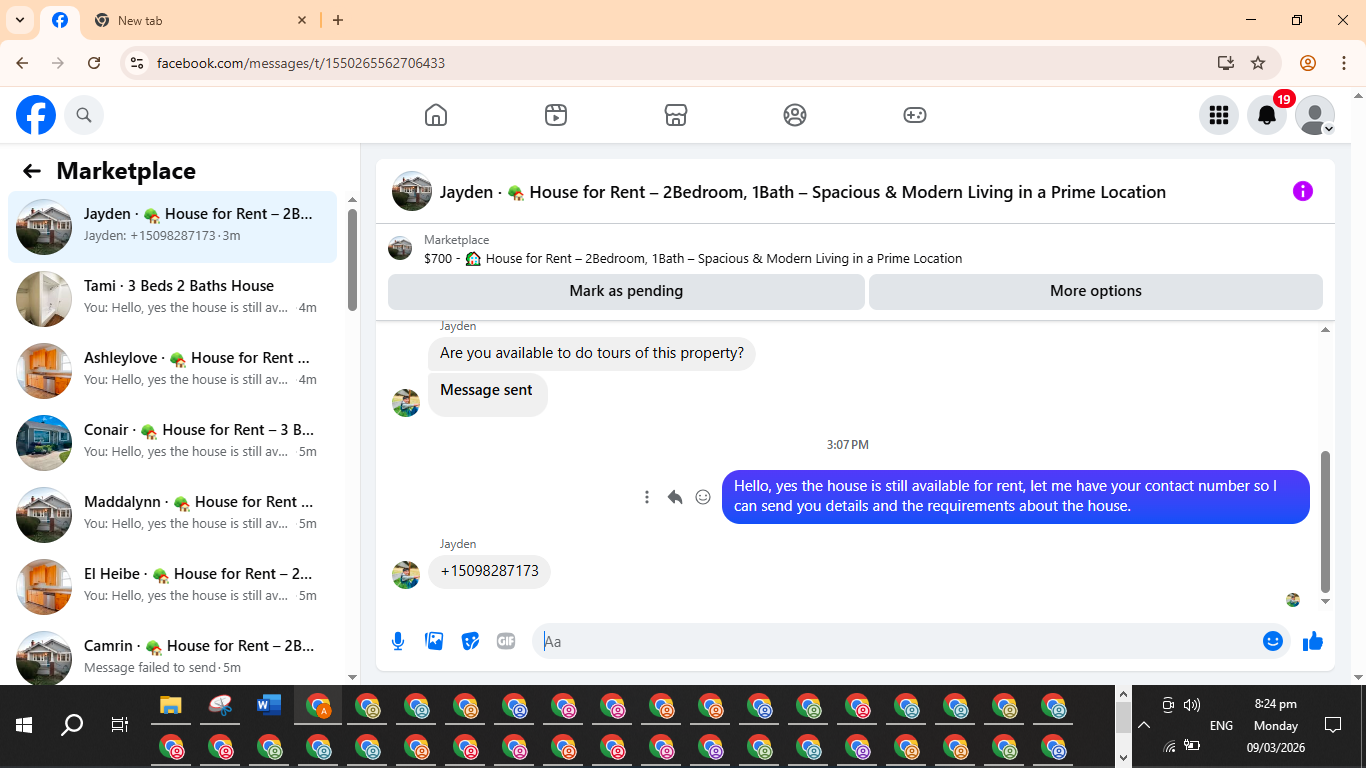This screenshot has height=768, width=1366.
Task: Open Chrome three-dot menu
Action: (1344, 63)
